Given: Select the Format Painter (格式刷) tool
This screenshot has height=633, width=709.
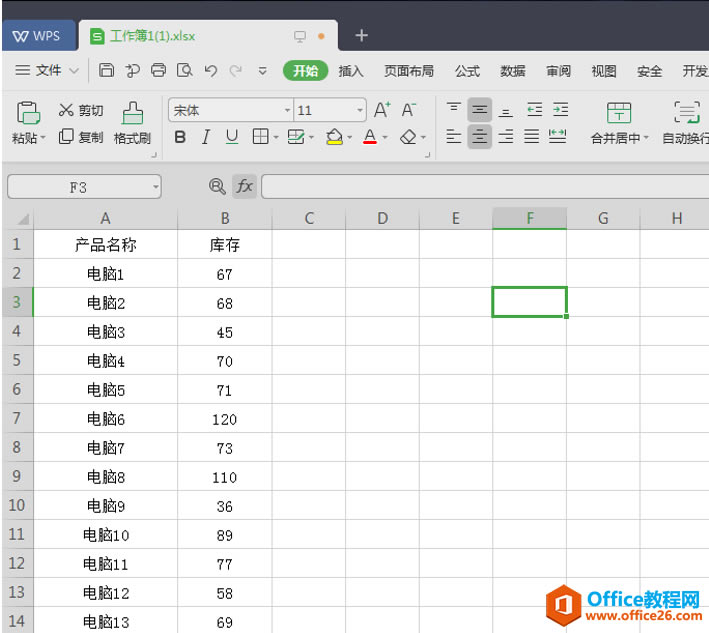Looking at the screenshot, I should pyautogui.click(x=132, y=123).
